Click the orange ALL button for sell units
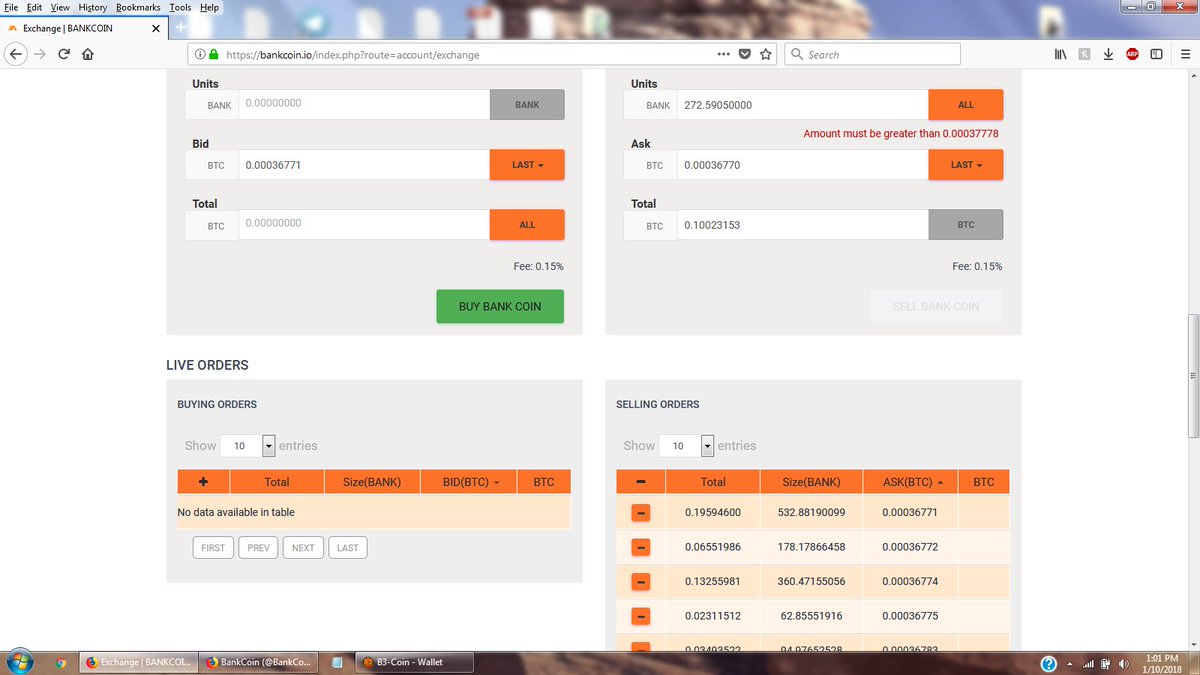Screen dimensions: 1200x675 click(x=966, y=105)
